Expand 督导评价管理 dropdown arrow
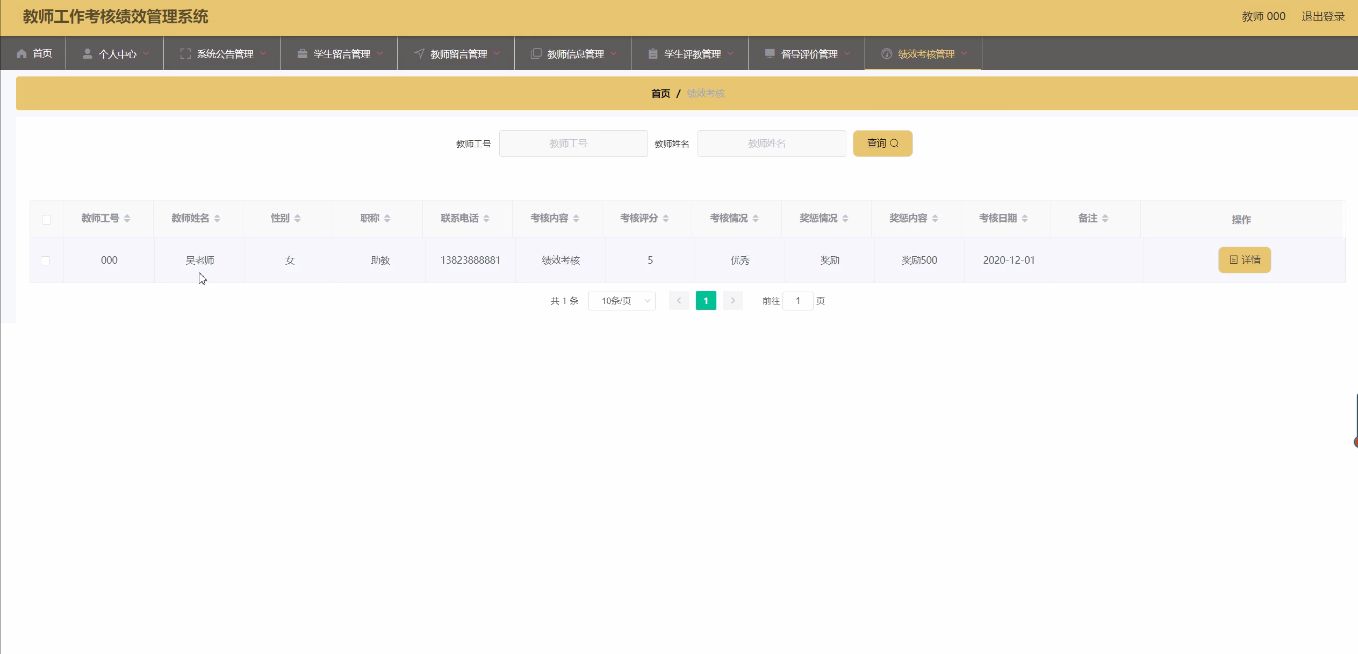1358x654 pixels. 848,54
